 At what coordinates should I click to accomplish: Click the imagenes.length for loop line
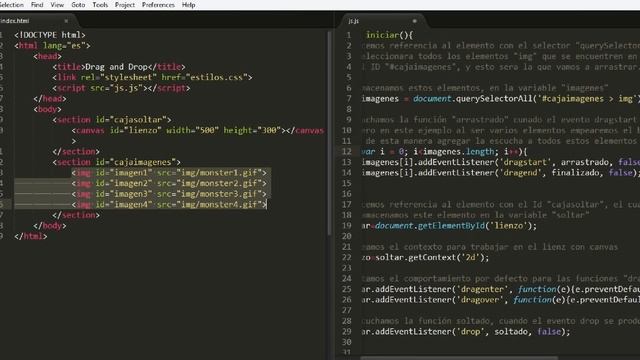pyautogui.click(x=444, y=152)
